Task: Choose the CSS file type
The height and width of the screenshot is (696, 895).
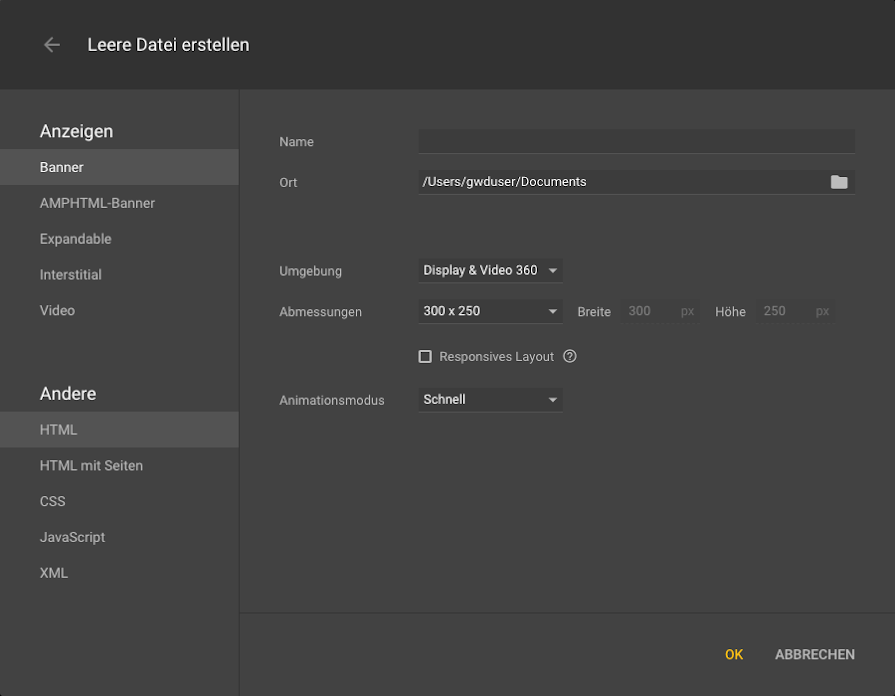Action: pyautogui.click(x=119, y=501)
